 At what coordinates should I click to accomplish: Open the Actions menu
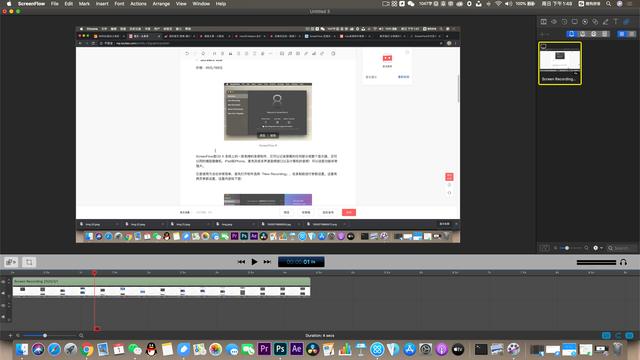click(138, 4)
